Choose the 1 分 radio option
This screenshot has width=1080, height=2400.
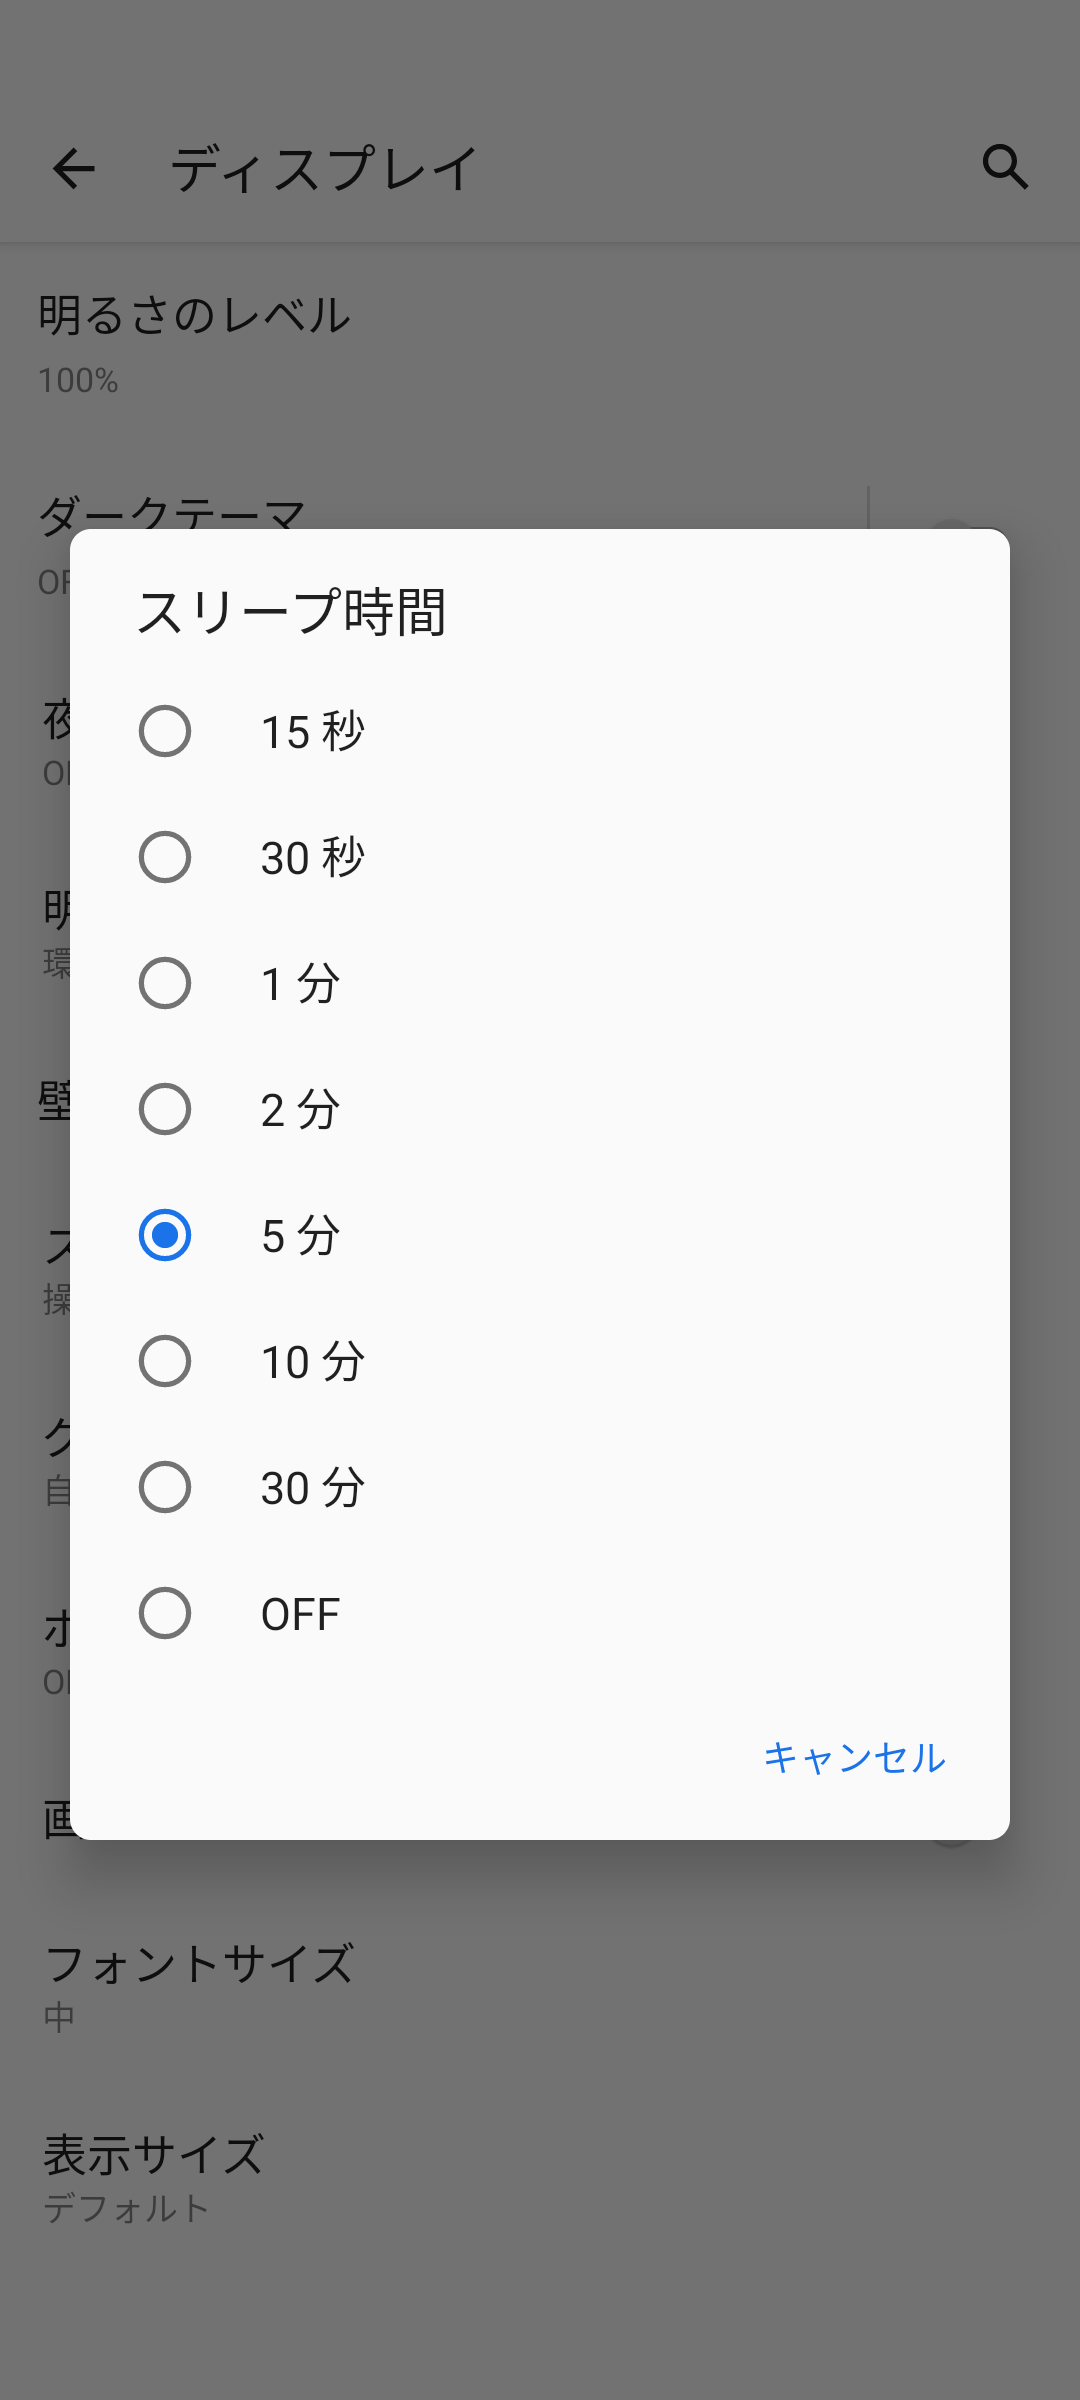(165, 983)
